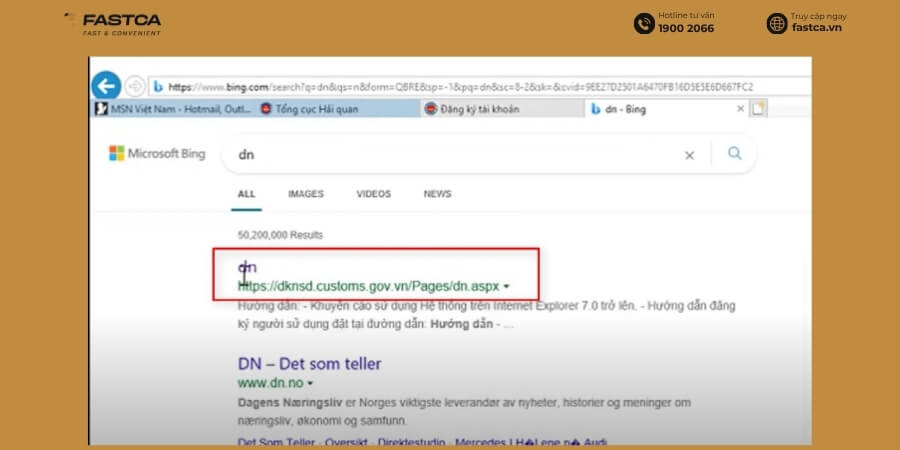The image size is (900, 450).
Task: Click the magnifier search button
Action: 735,153
